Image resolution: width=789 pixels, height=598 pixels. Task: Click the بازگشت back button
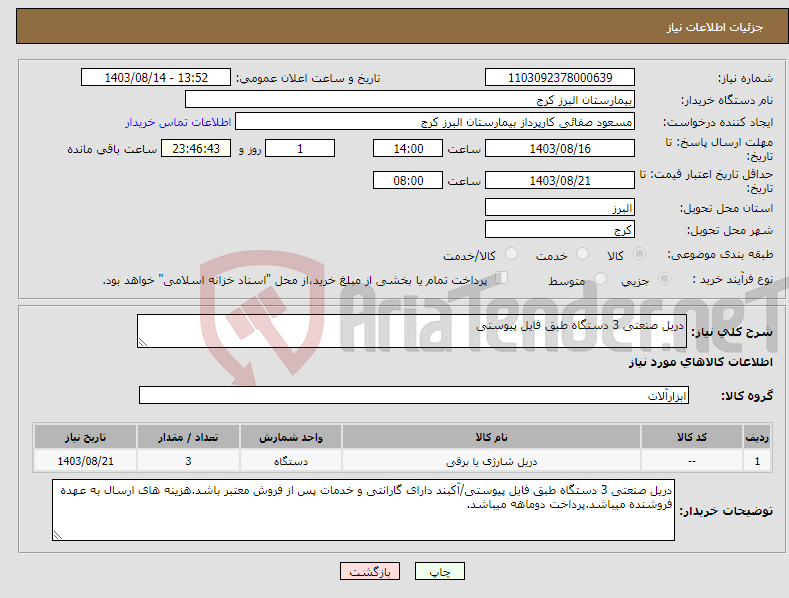[370, 571]
